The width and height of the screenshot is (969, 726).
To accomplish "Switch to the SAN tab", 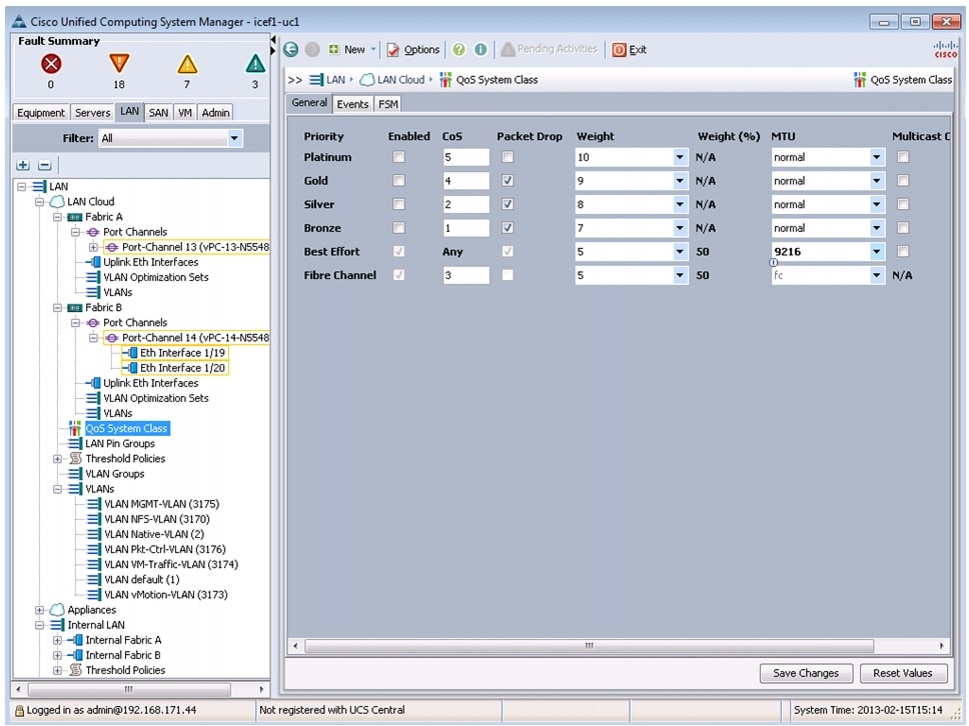I will [x=159, y=113].
